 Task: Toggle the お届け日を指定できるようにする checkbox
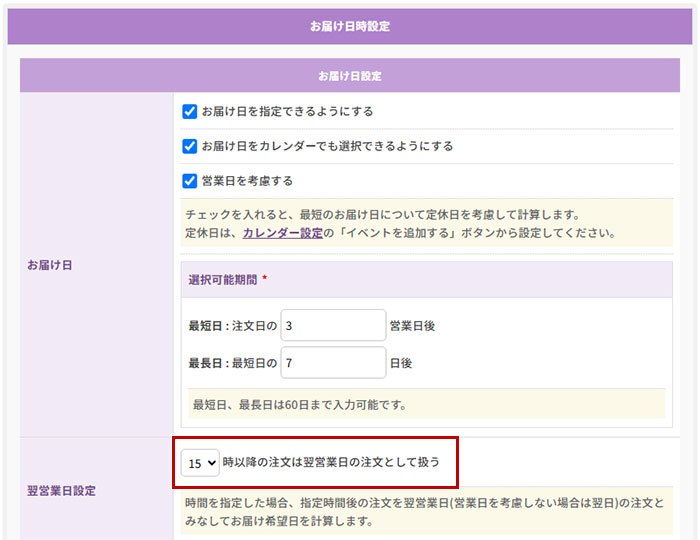[189, 112]
